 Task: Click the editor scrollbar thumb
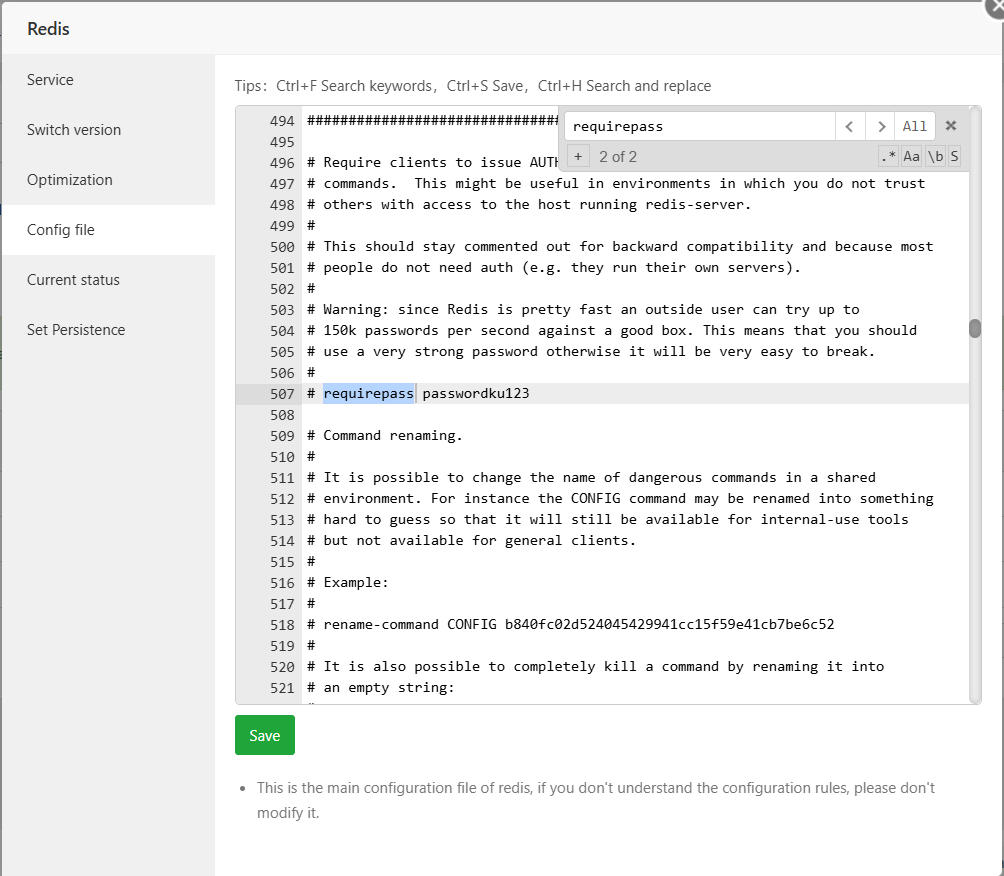pos(974,330)
